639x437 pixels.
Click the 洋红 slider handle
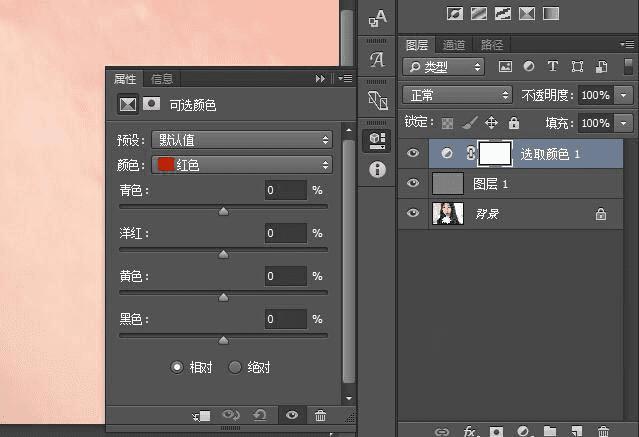[223, 254]
